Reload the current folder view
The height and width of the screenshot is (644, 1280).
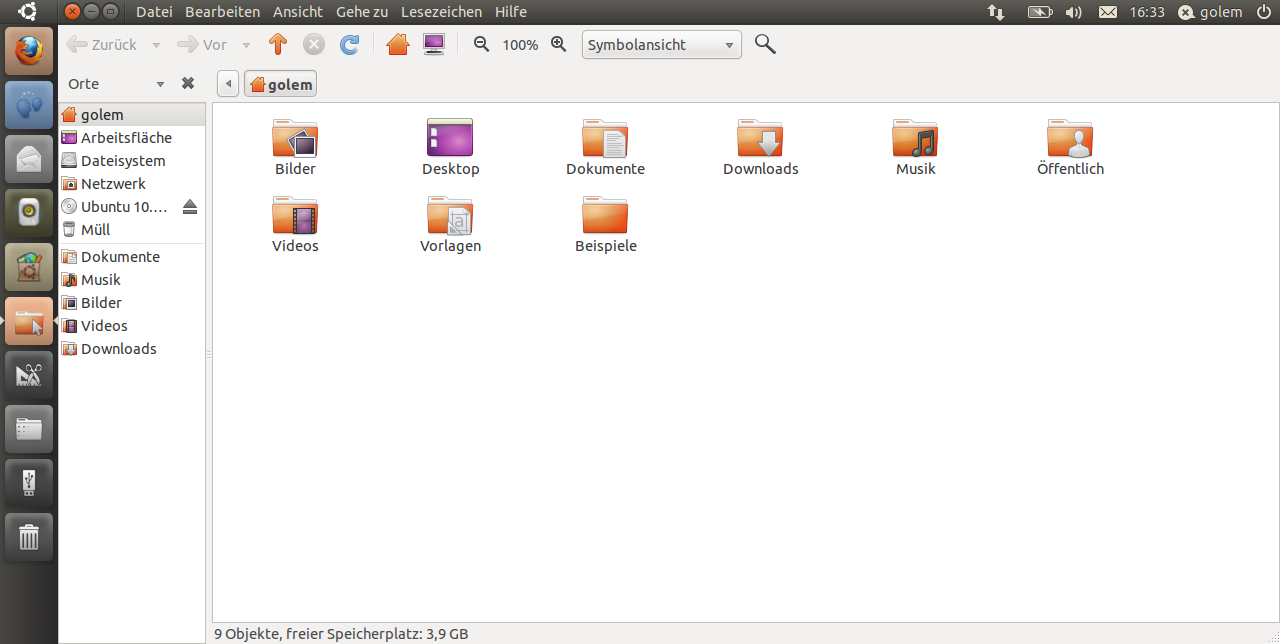point(349,45)
